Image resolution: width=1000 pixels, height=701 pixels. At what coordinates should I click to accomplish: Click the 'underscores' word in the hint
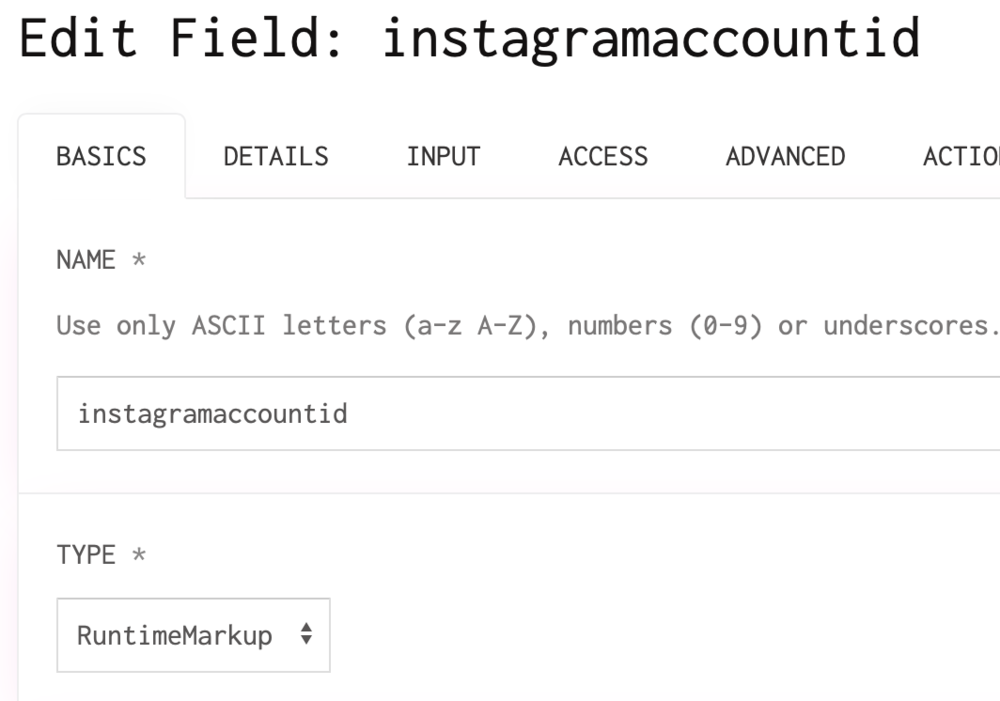pyautogui.click(x=905, y=326)
